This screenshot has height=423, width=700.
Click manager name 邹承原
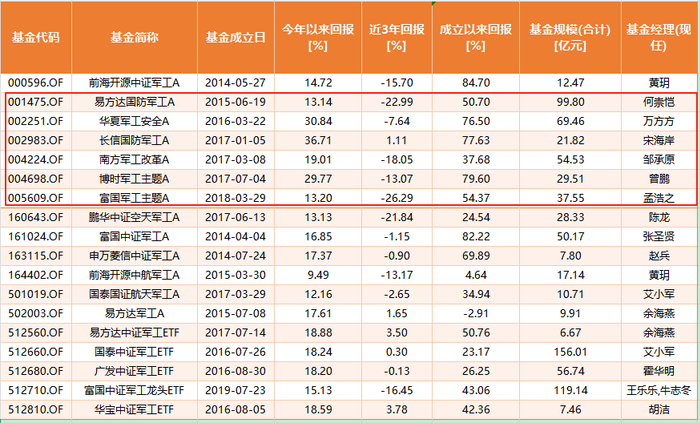click(x=658, y=160)
